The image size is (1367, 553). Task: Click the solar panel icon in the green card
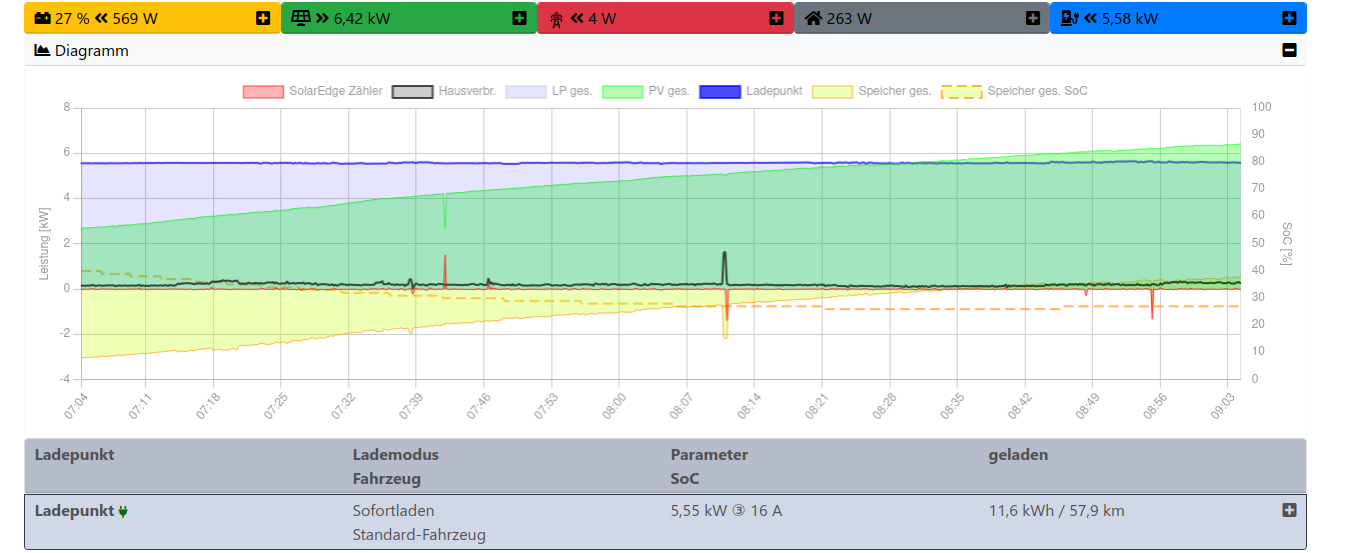(x=300, y=18)
